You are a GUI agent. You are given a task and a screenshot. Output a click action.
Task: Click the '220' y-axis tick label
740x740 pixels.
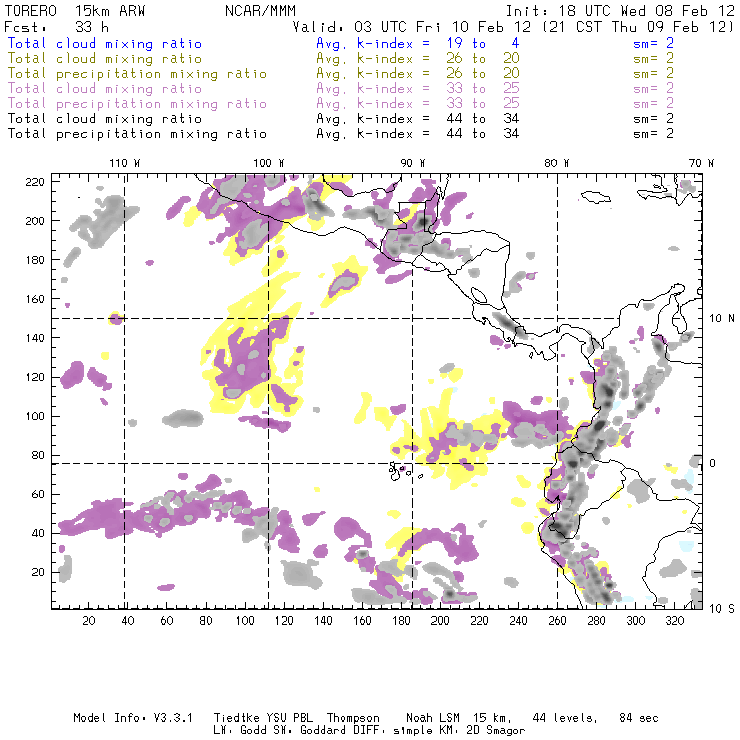(x=35, y=182)
